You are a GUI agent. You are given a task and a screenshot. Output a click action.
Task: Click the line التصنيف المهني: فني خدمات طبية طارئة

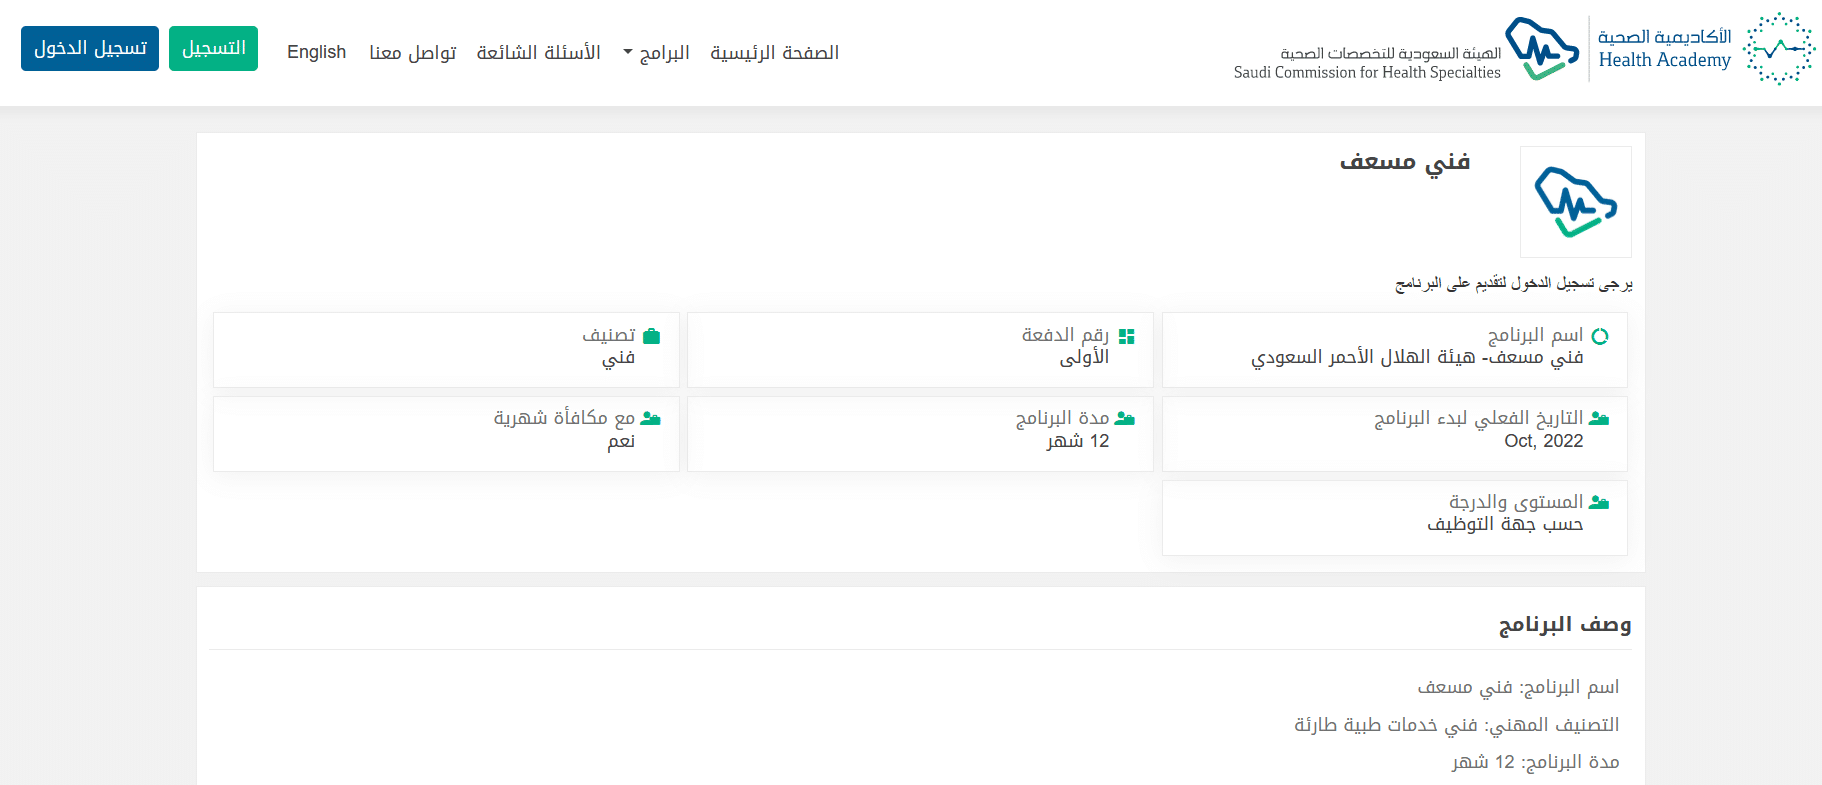point(1457,725)
